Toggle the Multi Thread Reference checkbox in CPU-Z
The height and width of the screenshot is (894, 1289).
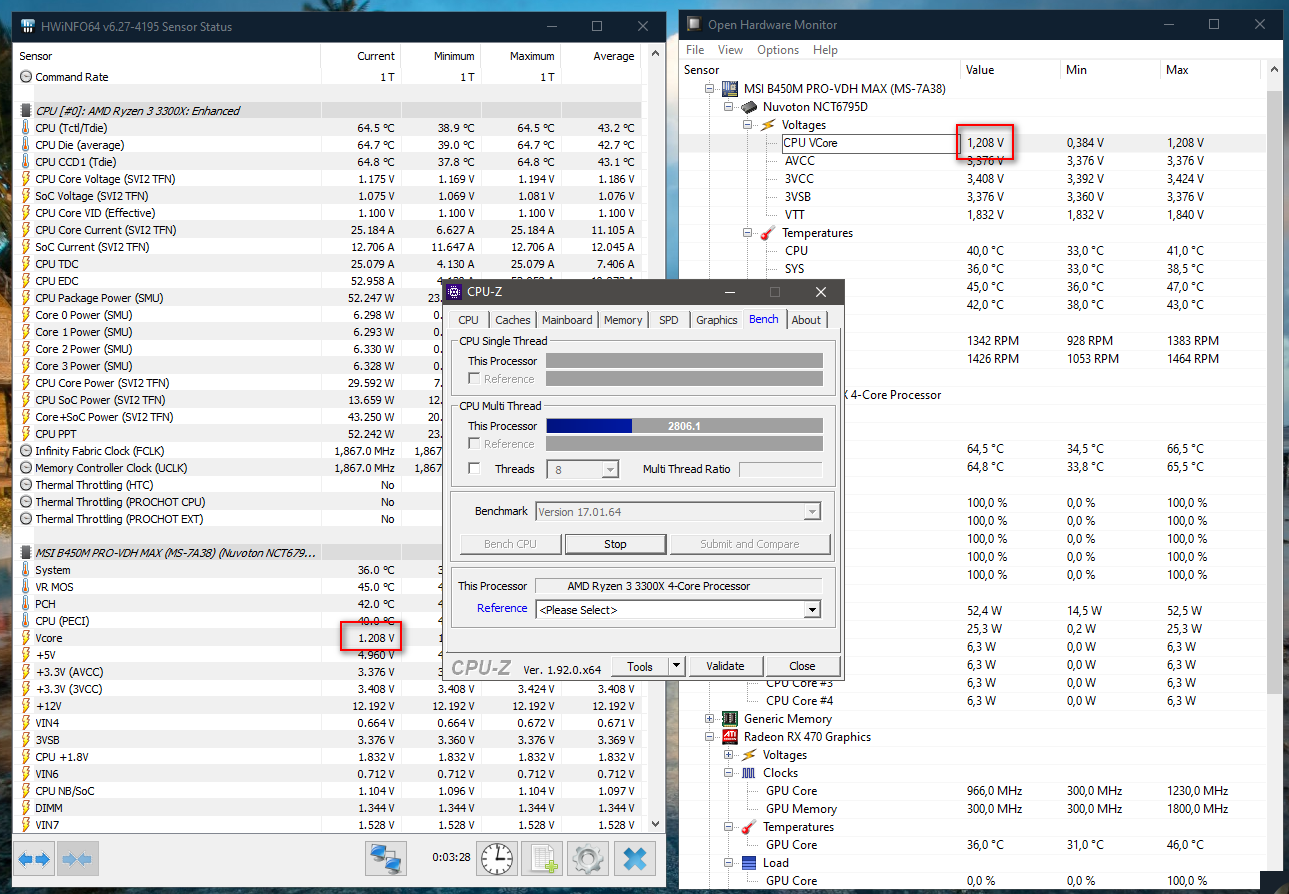tap(474, 444)
